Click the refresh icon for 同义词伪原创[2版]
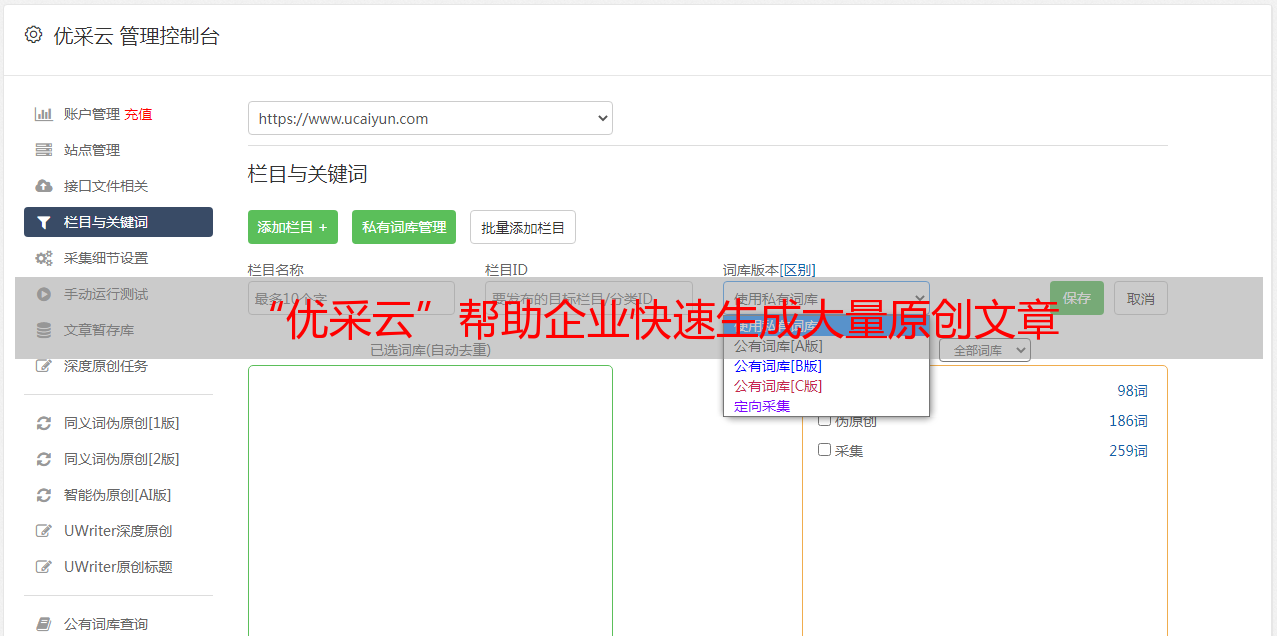 pyautogui.click(x=44, y=459)
